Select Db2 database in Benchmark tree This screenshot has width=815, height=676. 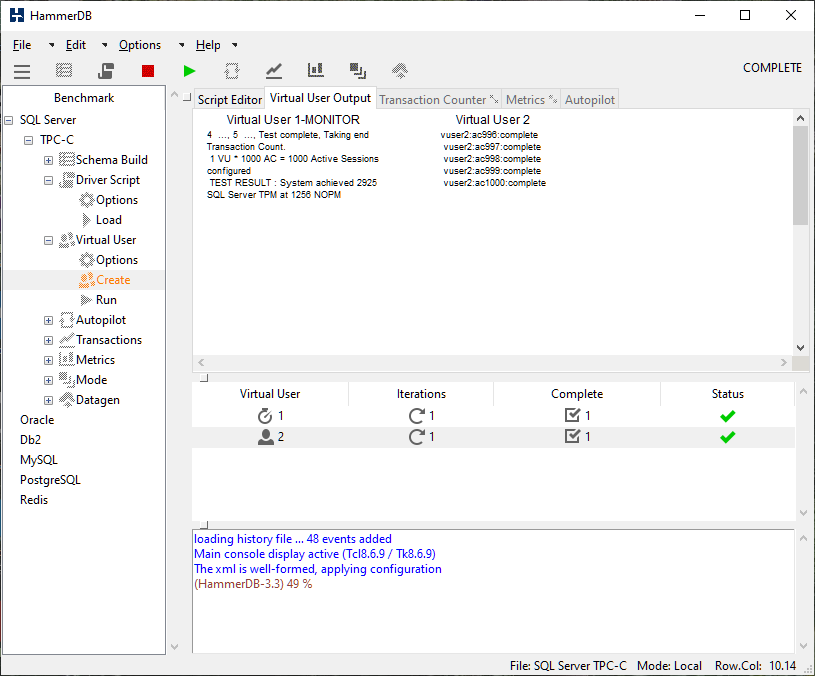coord(30,440)
